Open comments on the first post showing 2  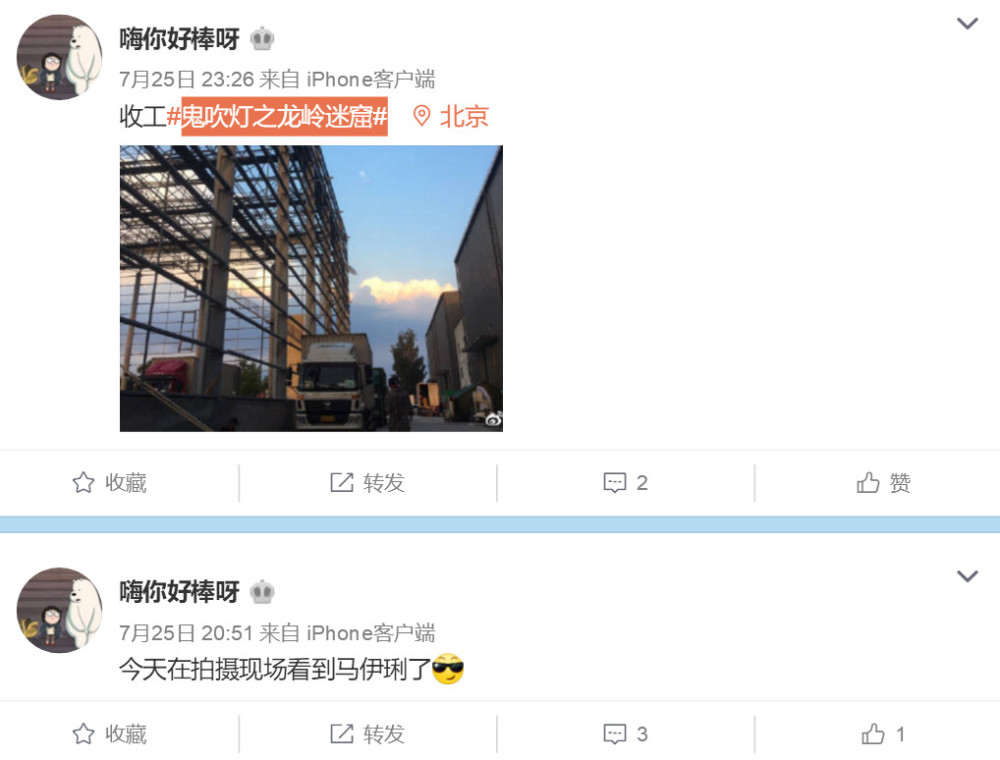626,483
